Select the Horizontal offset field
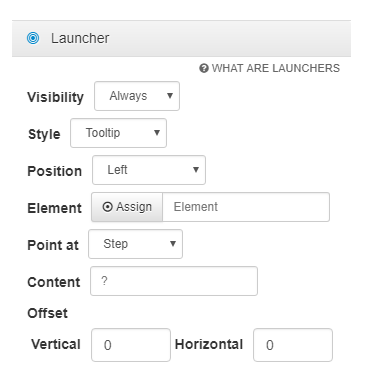 coord(293,345)
